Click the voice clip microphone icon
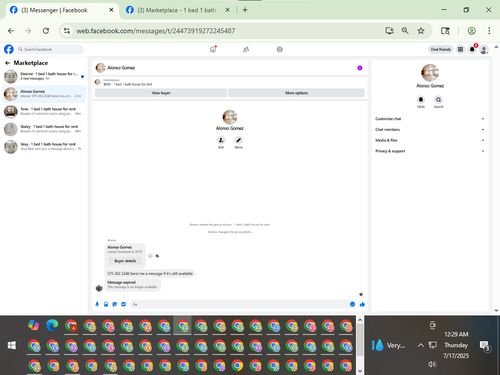 [97, 304]
